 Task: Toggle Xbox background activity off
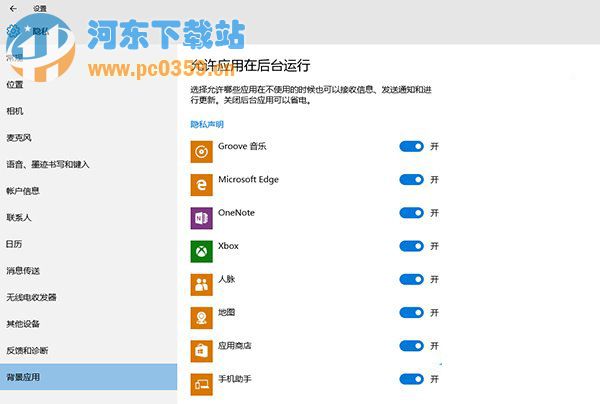click(411, 246)
